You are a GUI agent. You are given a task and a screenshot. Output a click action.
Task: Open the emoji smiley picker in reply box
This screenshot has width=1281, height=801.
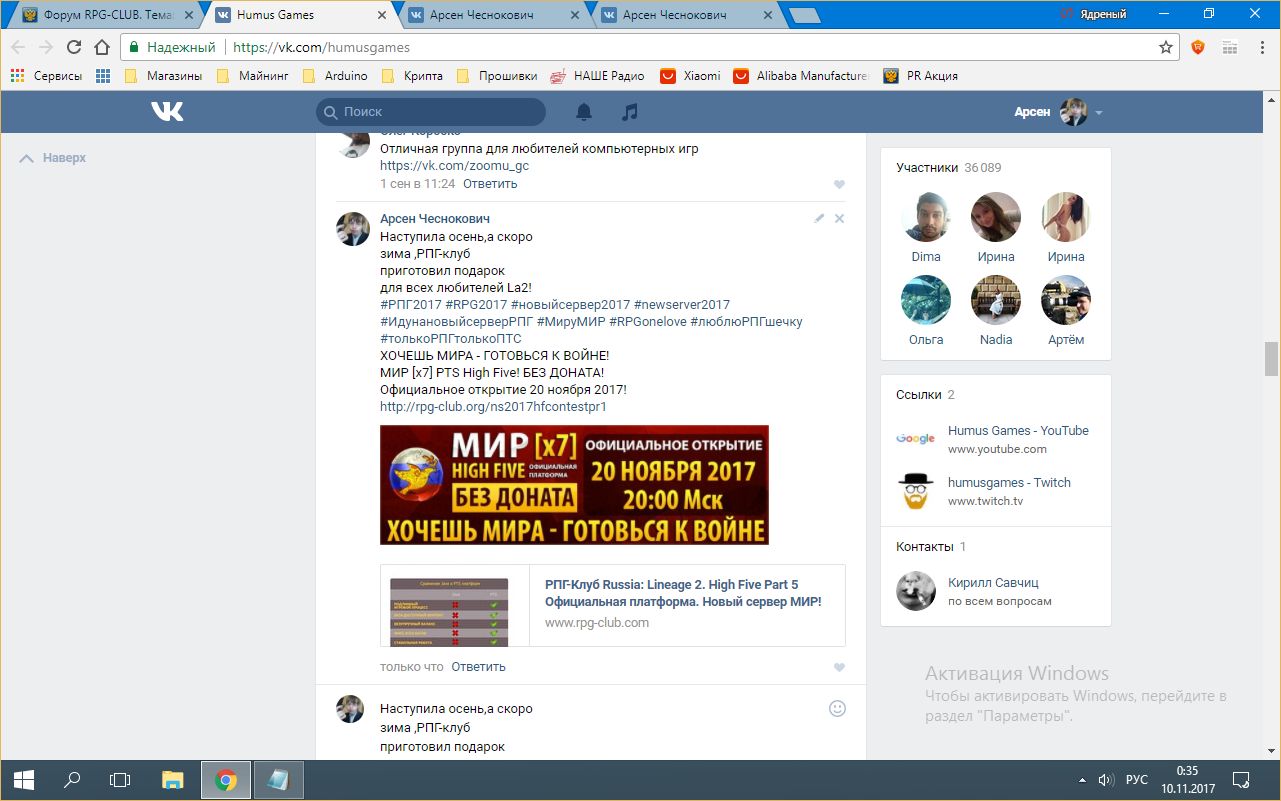coord(838,708)
